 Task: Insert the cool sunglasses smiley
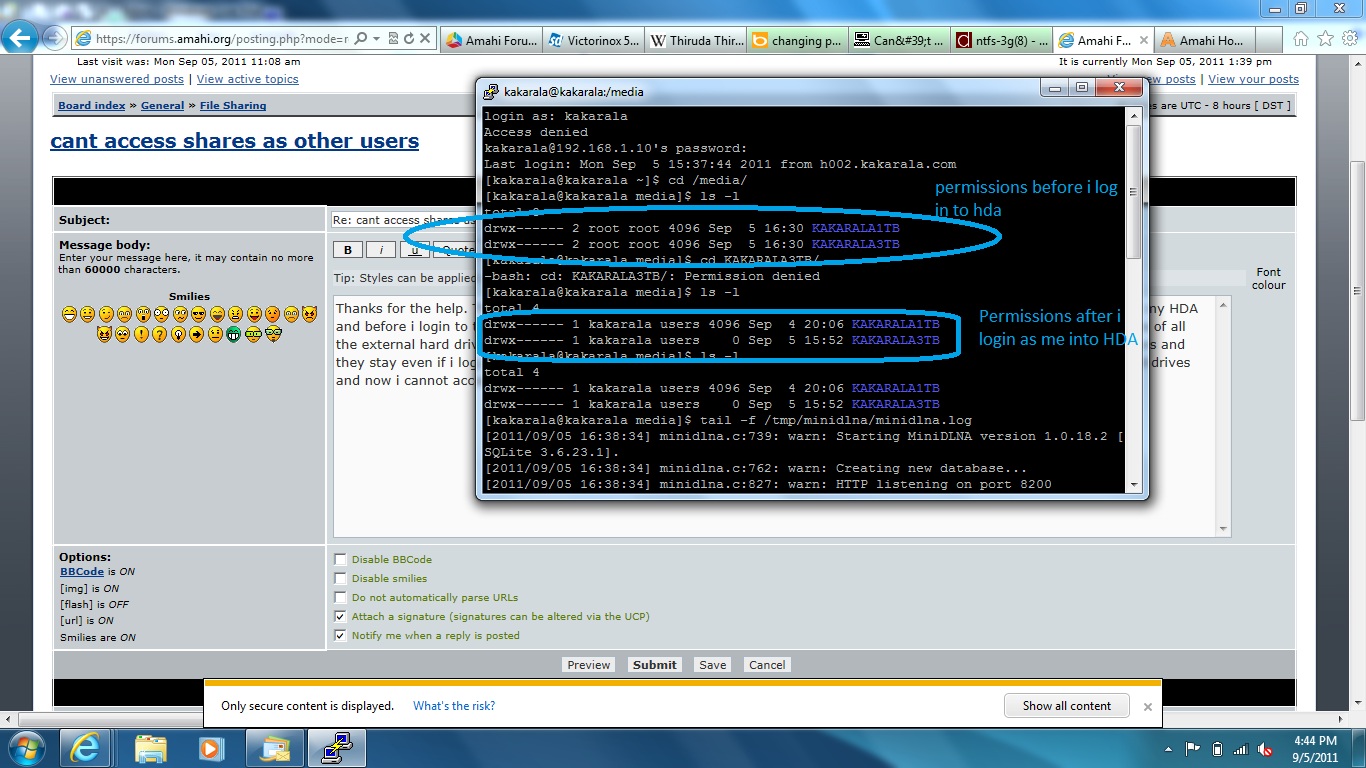tap(198, 315)
